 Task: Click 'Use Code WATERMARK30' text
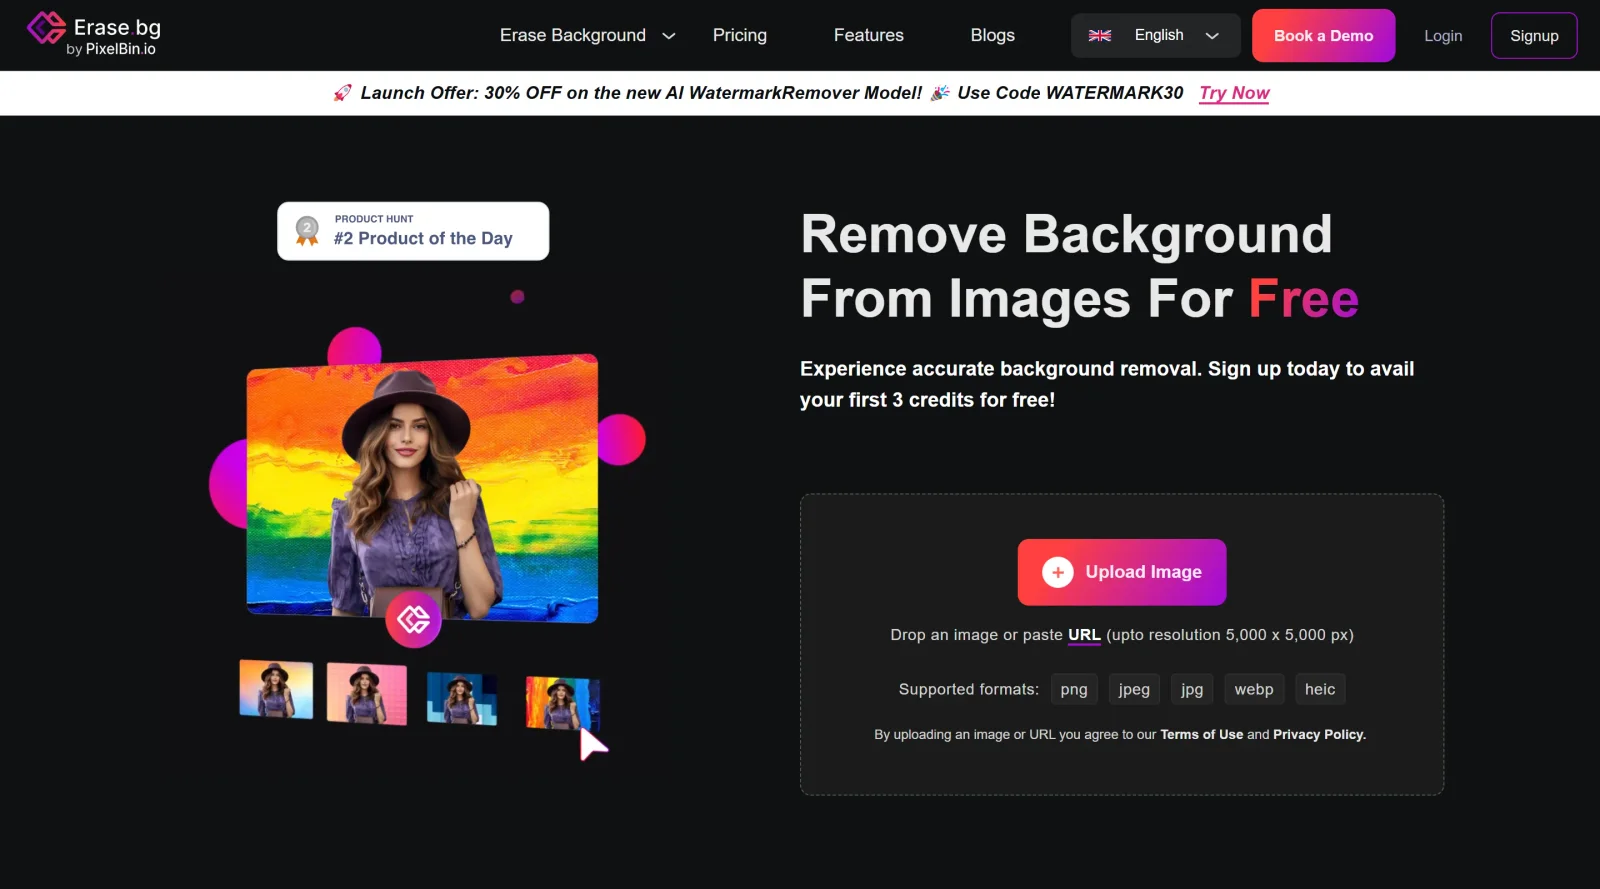point(1070,93)
